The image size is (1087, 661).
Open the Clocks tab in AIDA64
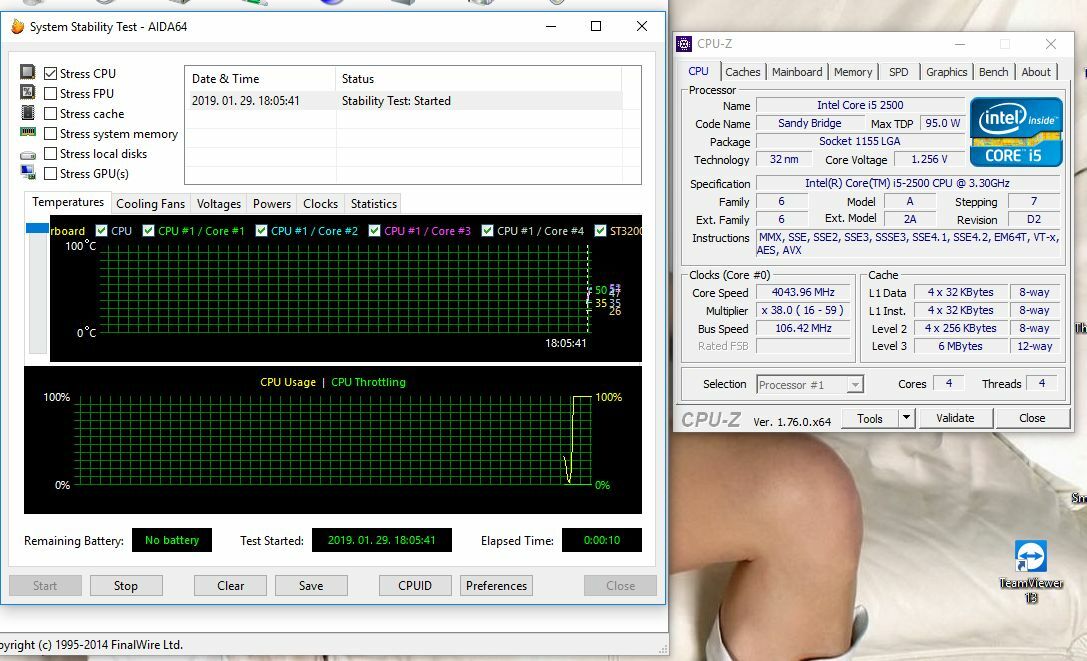(320, 204)
